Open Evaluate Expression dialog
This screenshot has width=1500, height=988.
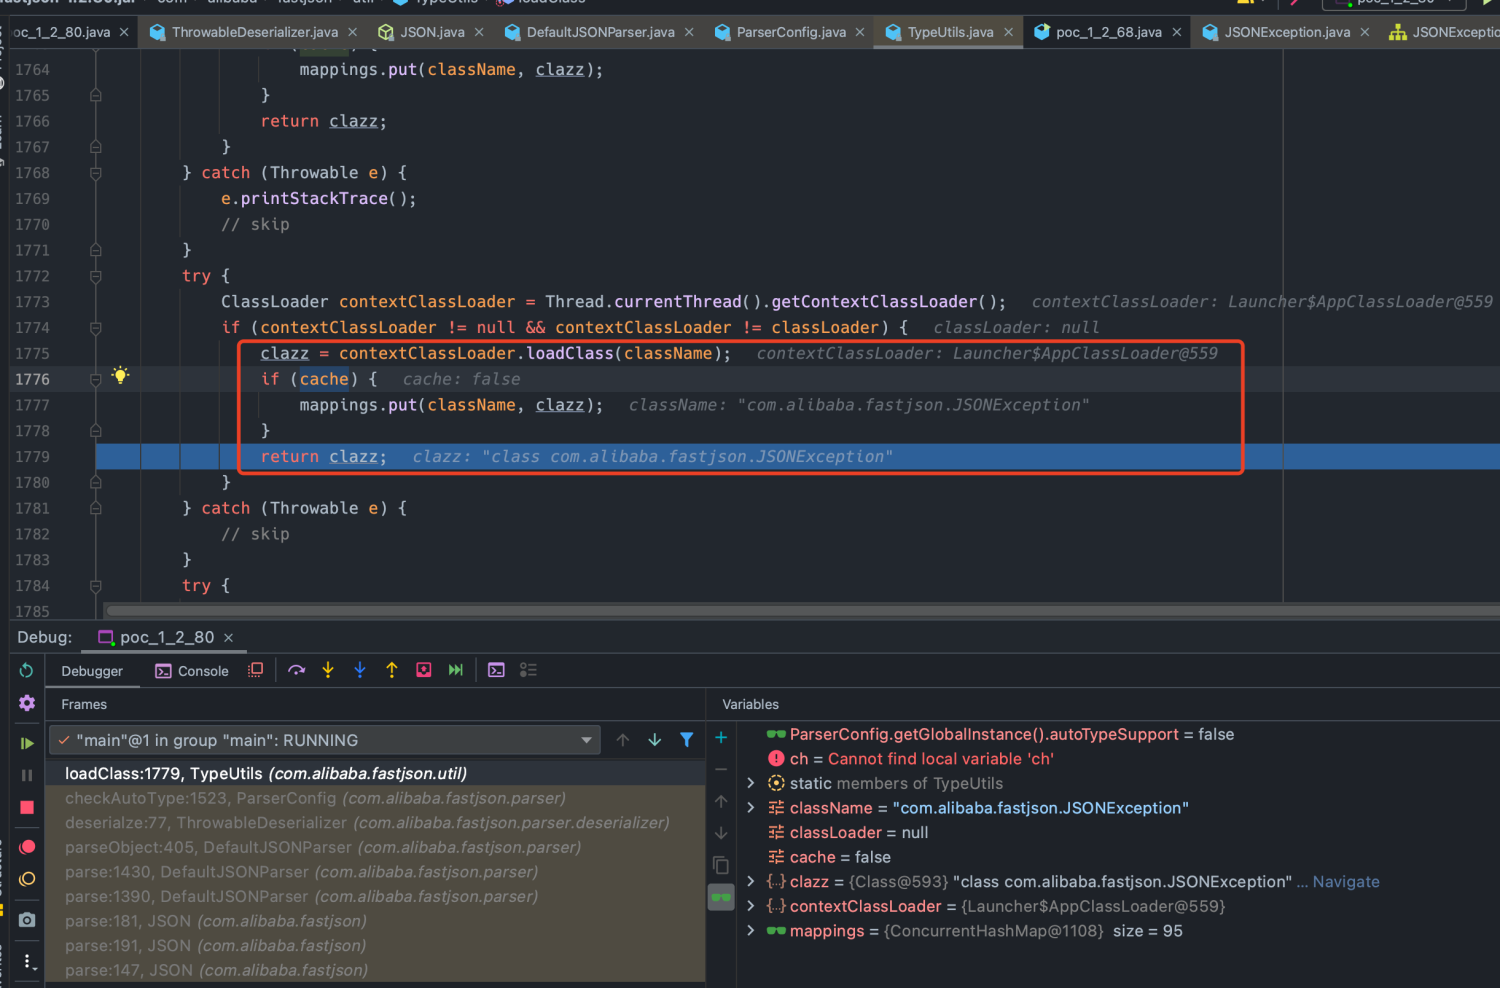pos(496,670)
